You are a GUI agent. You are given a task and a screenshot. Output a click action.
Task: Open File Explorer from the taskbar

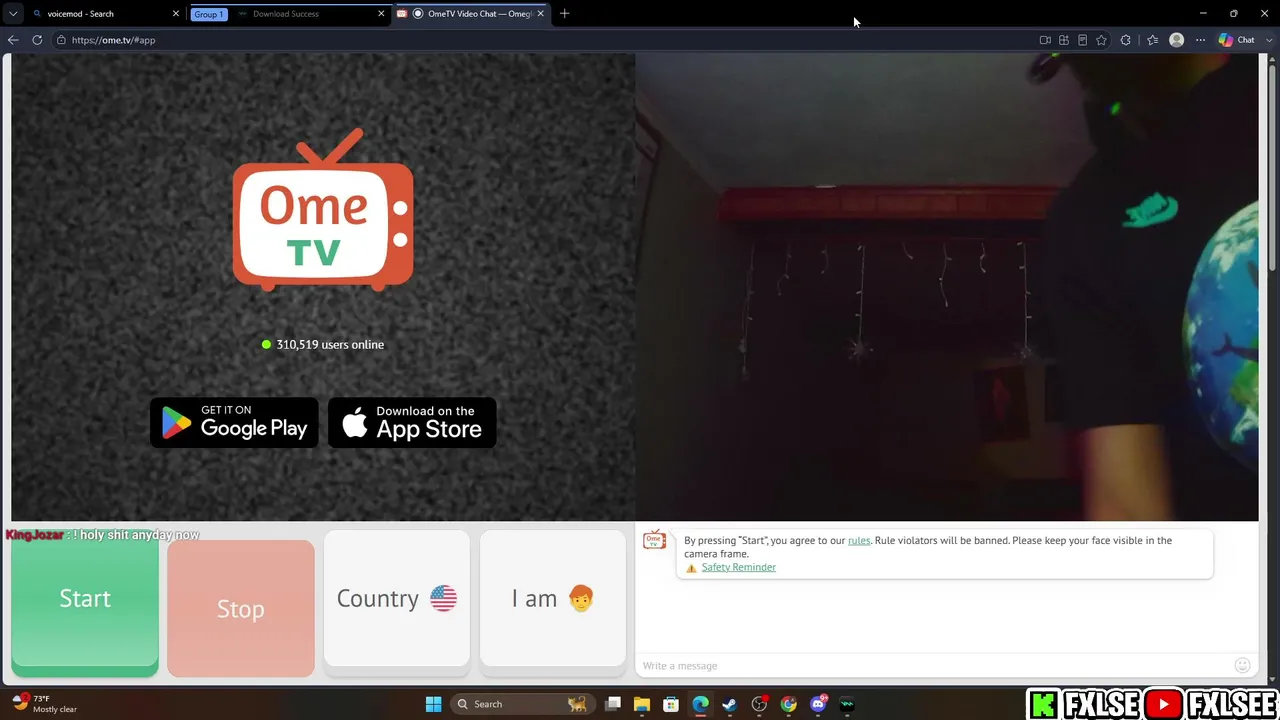click(642, 704)
